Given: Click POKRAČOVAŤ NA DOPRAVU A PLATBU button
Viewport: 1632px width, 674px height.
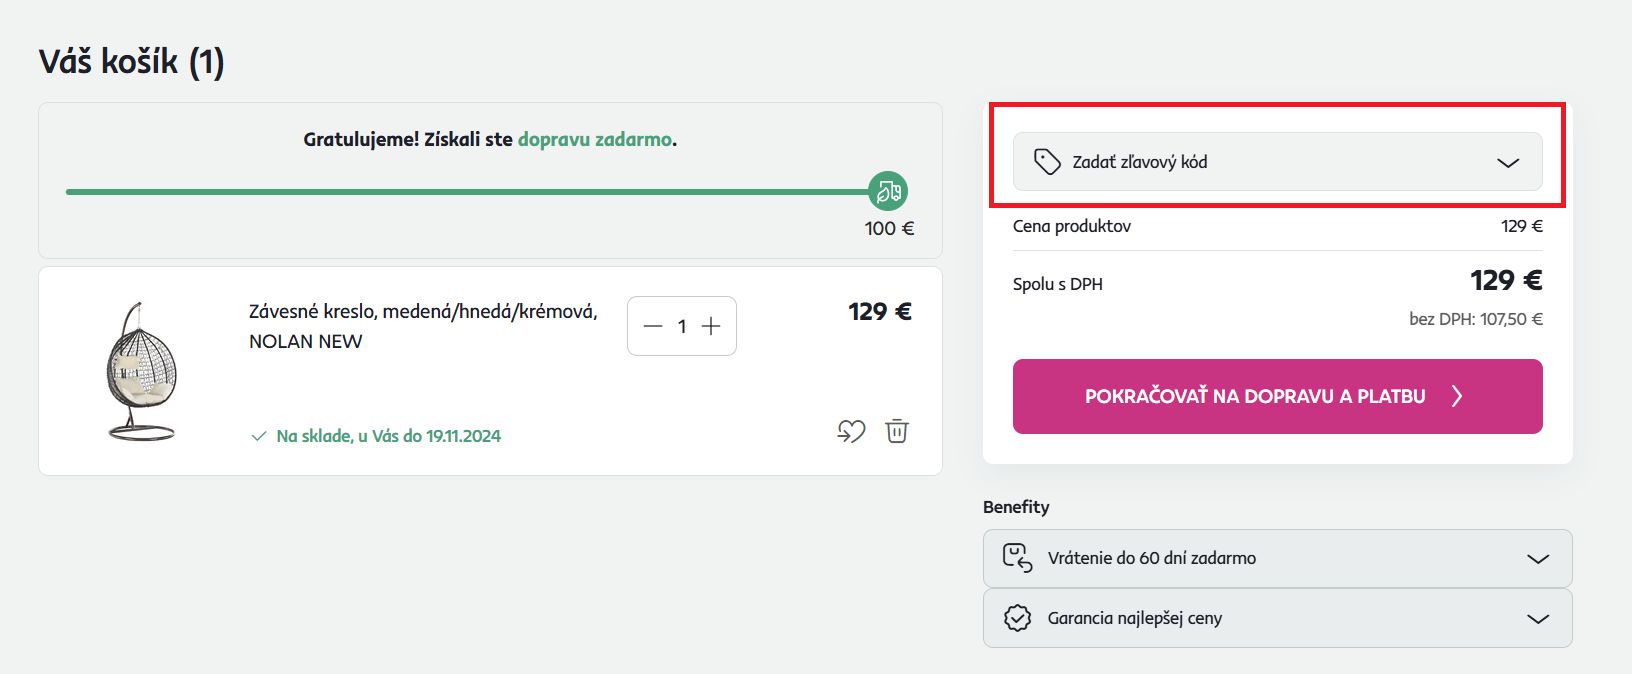Looking at the screenshot, I should (1255, 397).
